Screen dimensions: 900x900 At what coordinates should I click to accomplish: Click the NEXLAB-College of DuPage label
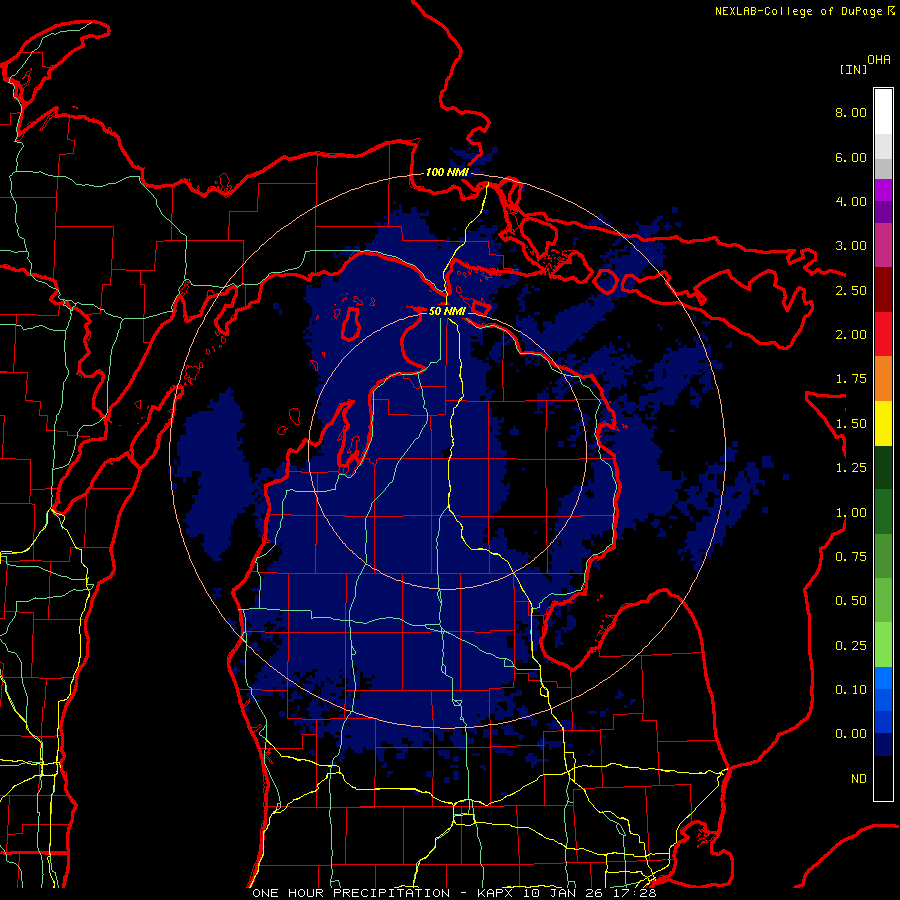(x=798, y=11)
